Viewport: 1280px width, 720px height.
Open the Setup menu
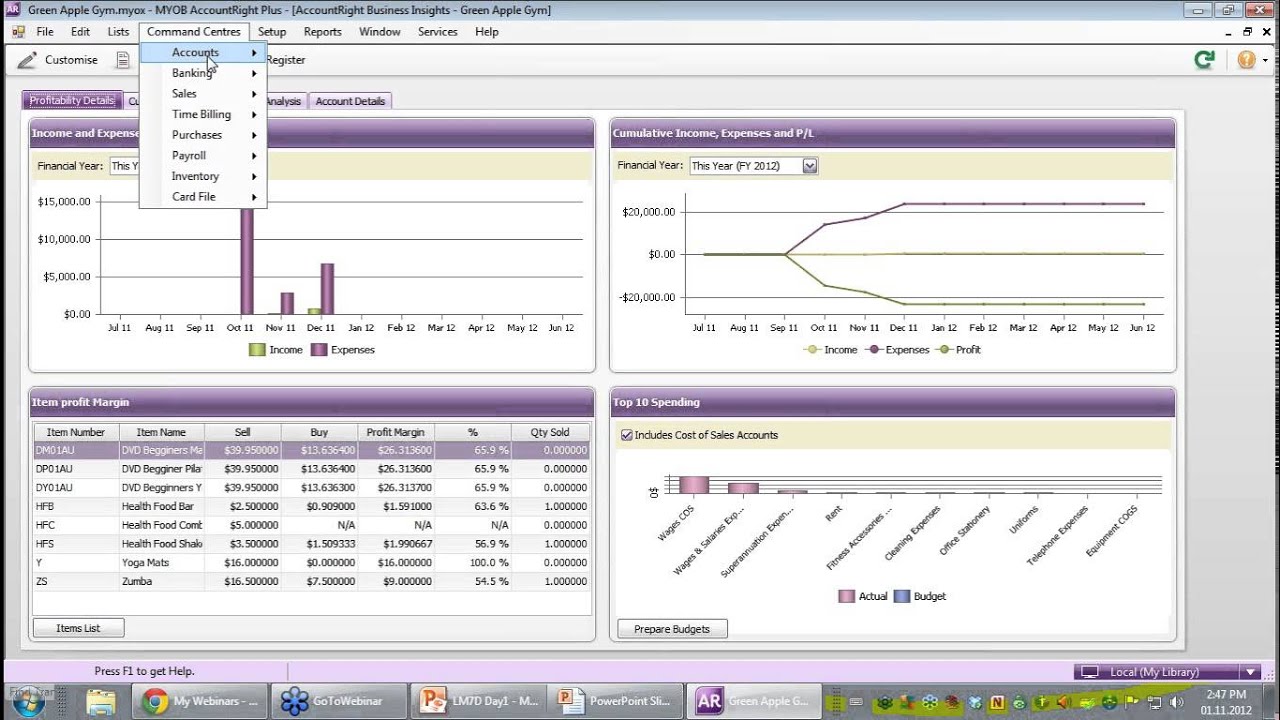coord(272,32)
